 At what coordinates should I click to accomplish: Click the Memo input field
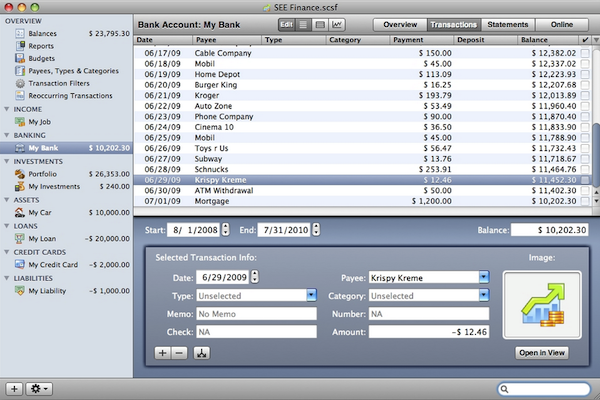coord(256,314)
